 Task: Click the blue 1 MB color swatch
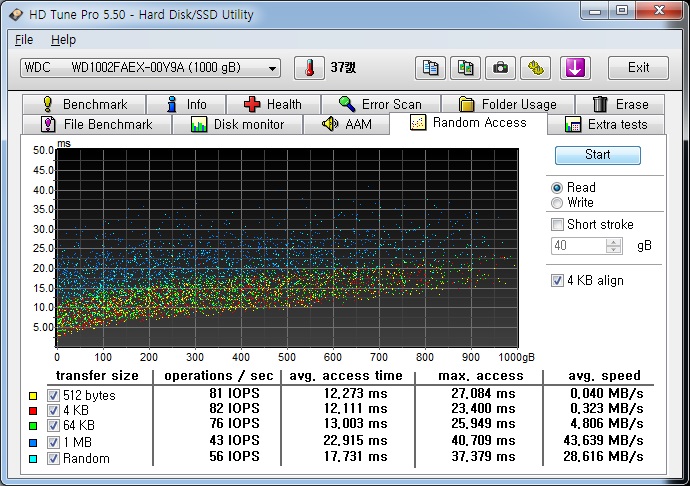coord(33,442)
